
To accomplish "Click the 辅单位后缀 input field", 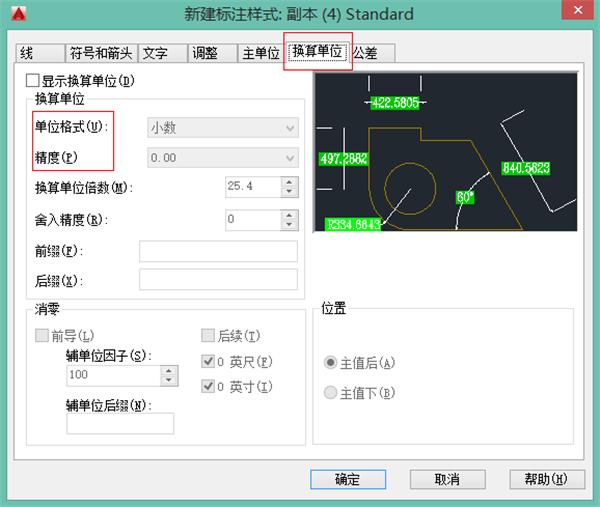I will pyautogui.click(x=120, y=424).
